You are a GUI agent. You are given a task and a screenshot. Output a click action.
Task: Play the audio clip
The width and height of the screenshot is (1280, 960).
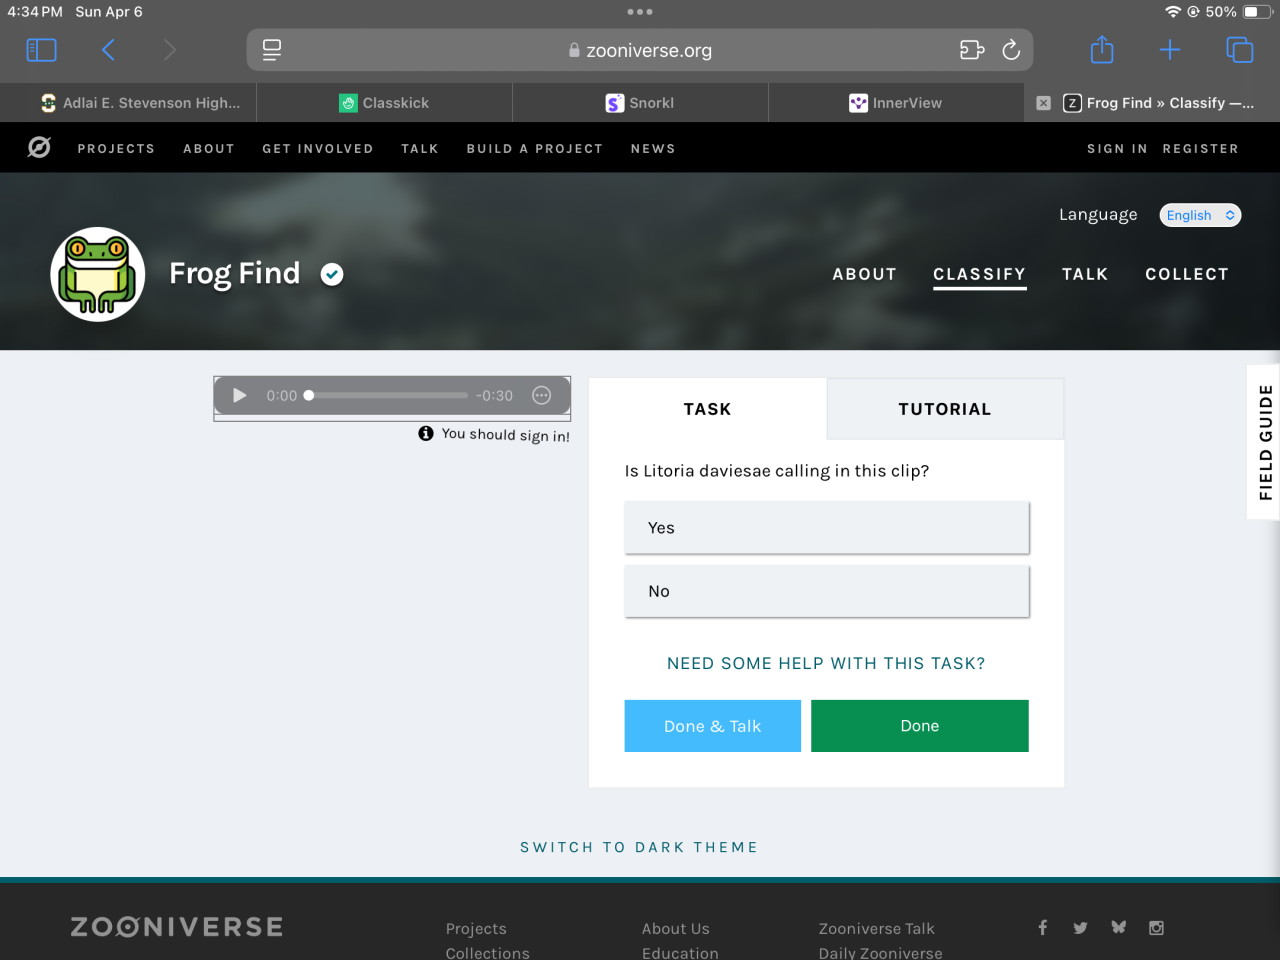(x=240, y=396)
